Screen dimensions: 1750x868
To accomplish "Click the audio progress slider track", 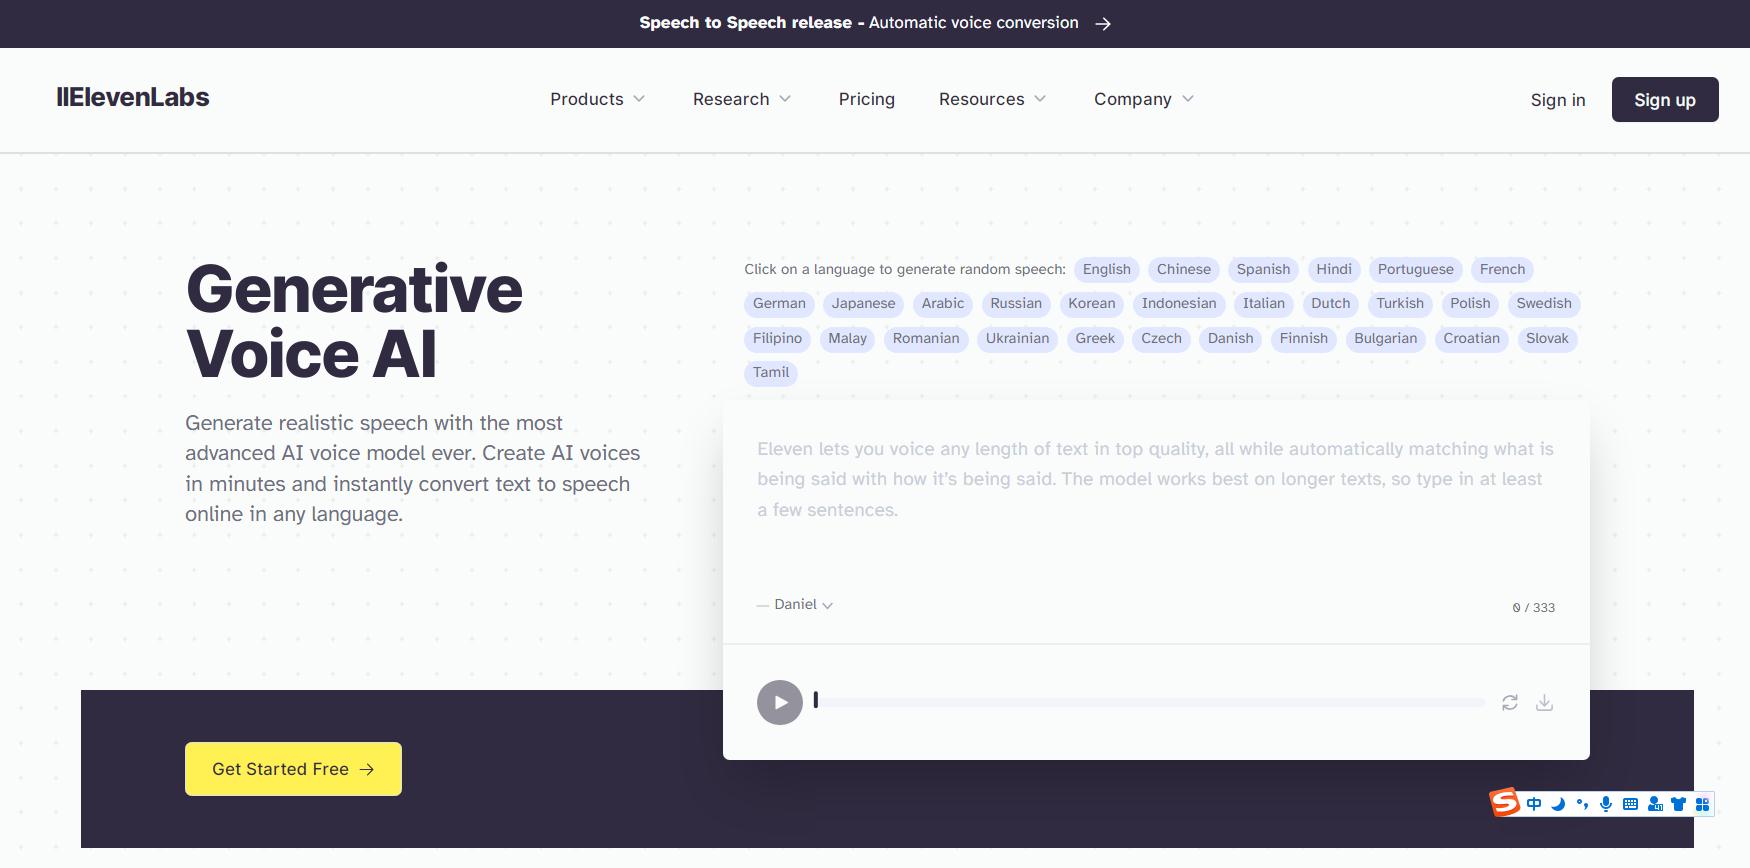I will 1150,702.
